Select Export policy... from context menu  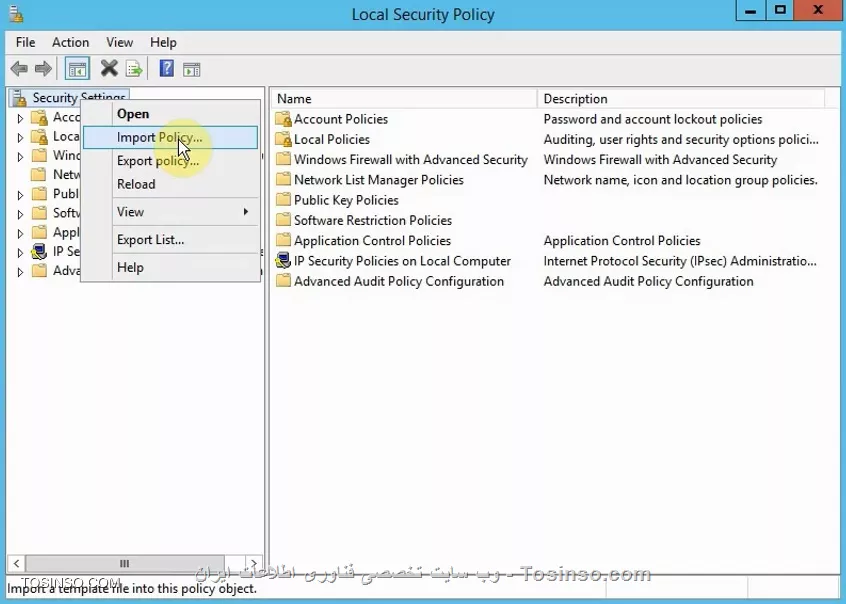point(170,161)
